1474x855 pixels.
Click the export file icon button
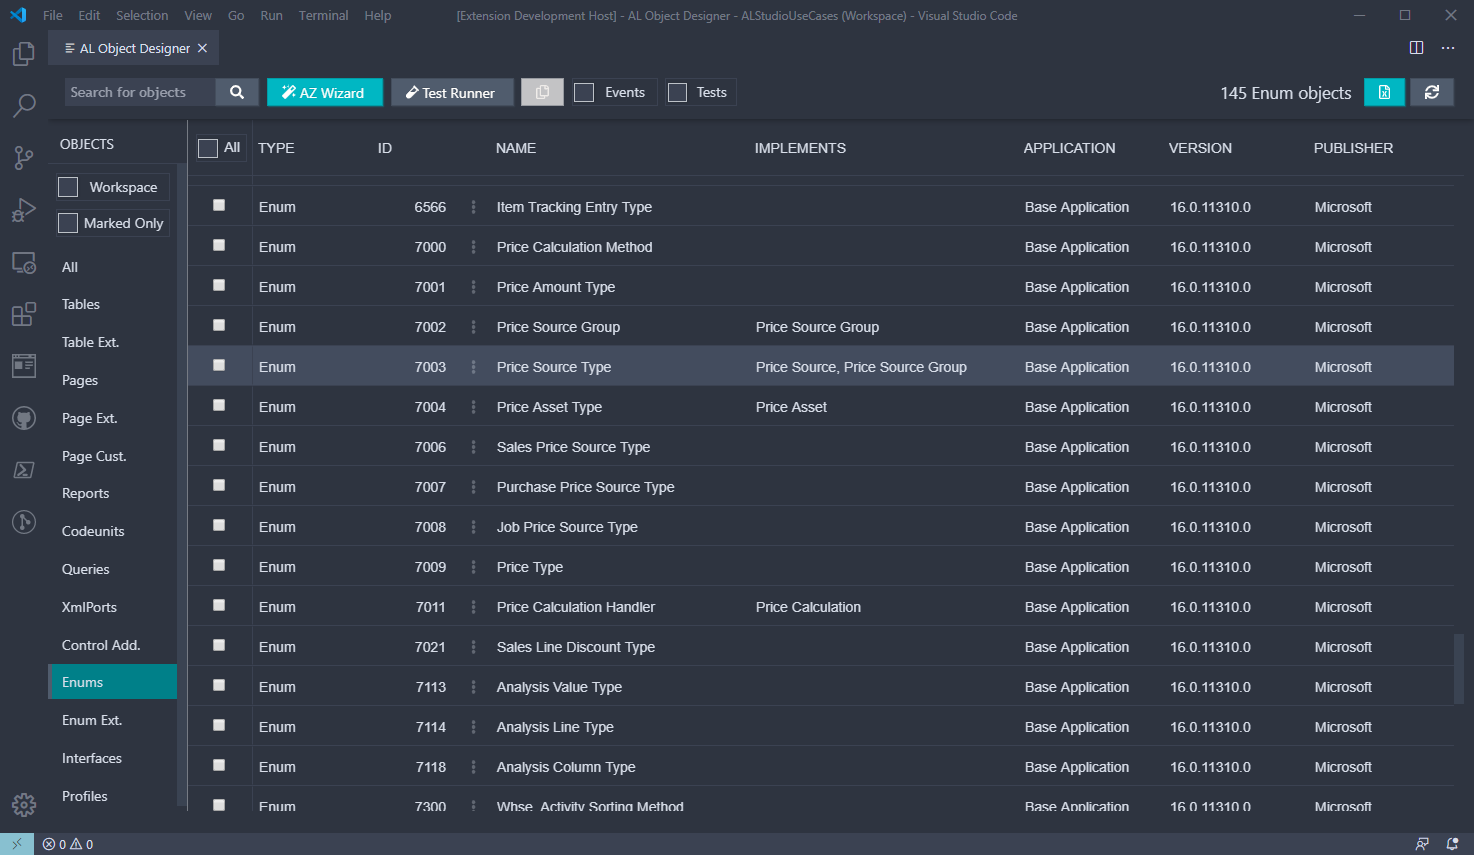click(1385, 92)
